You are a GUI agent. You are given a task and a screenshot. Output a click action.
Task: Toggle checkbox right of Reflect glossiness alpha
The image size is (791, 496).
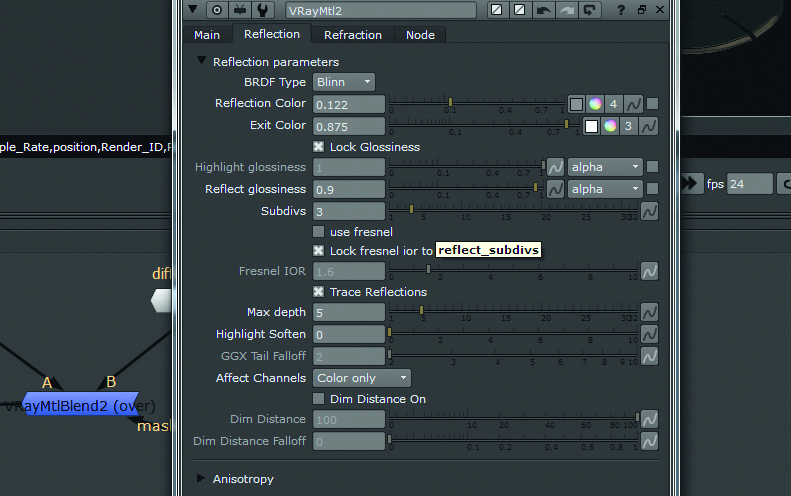(652, 189)
